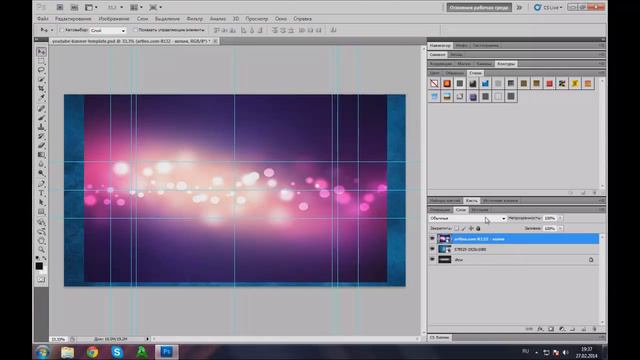Click the new adjustment layer icon
Viewport: 640px width, 360px height.
[562, 329]
